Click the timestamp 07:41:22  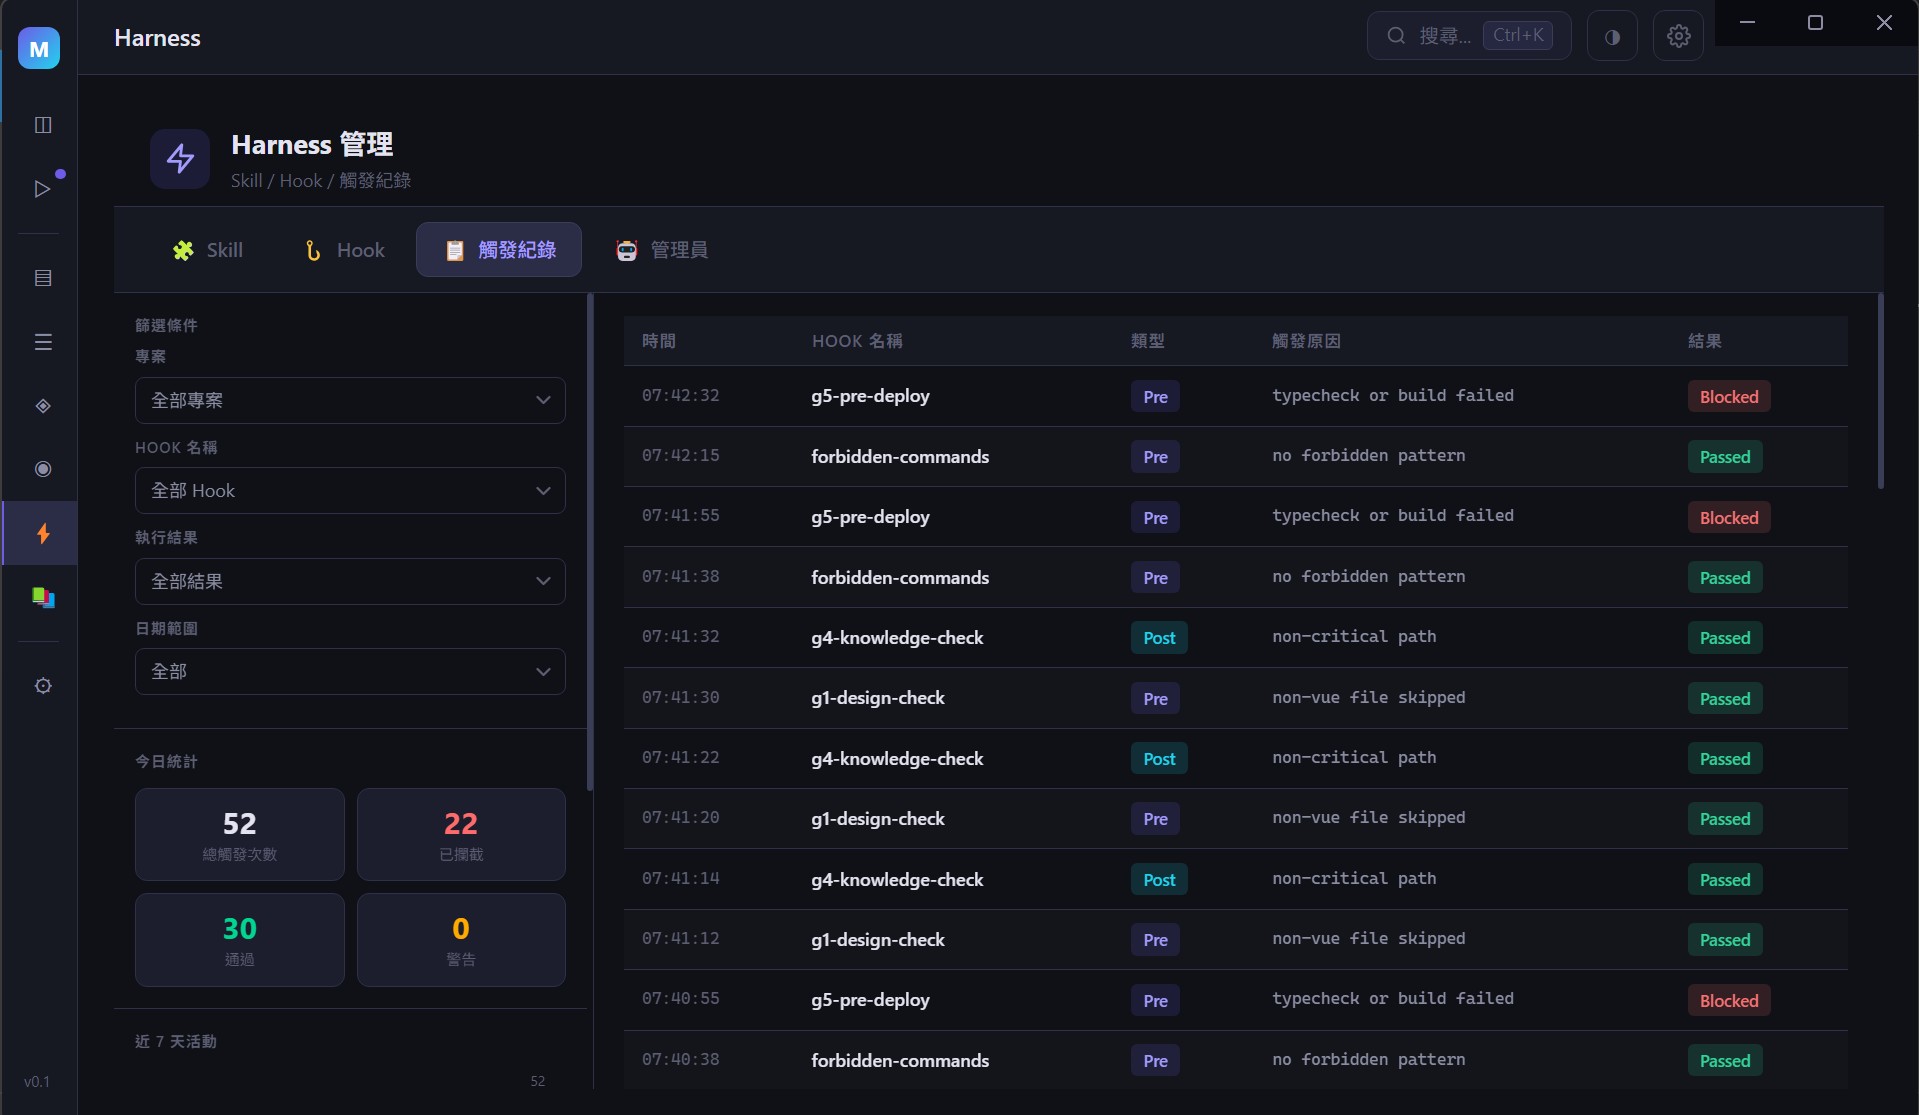680,758
